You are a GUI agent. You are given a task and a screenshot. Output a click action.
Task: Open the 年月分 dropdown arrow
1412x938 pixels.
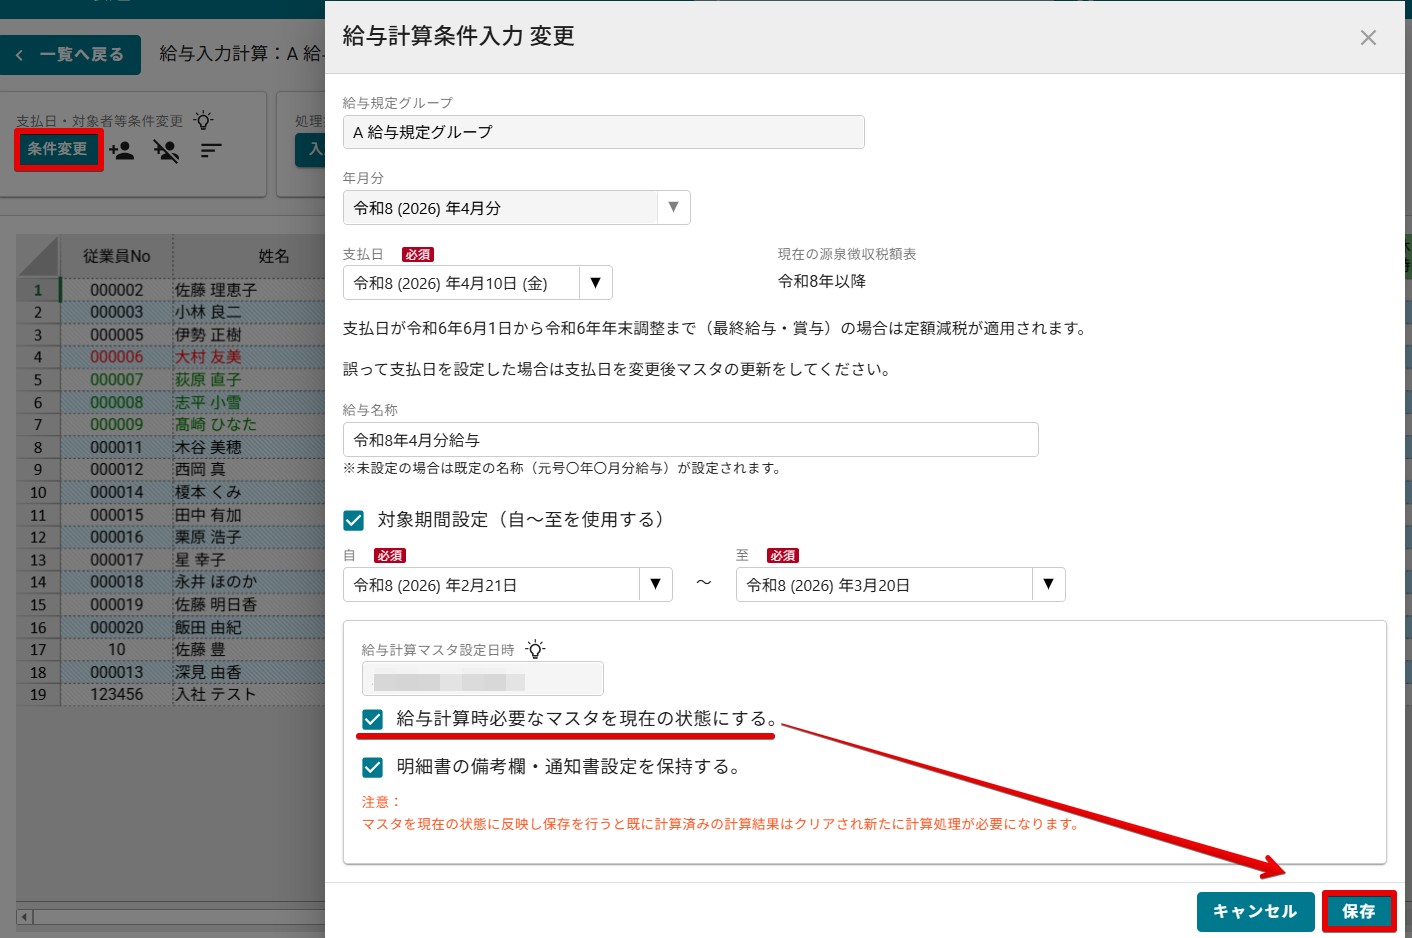673,207
